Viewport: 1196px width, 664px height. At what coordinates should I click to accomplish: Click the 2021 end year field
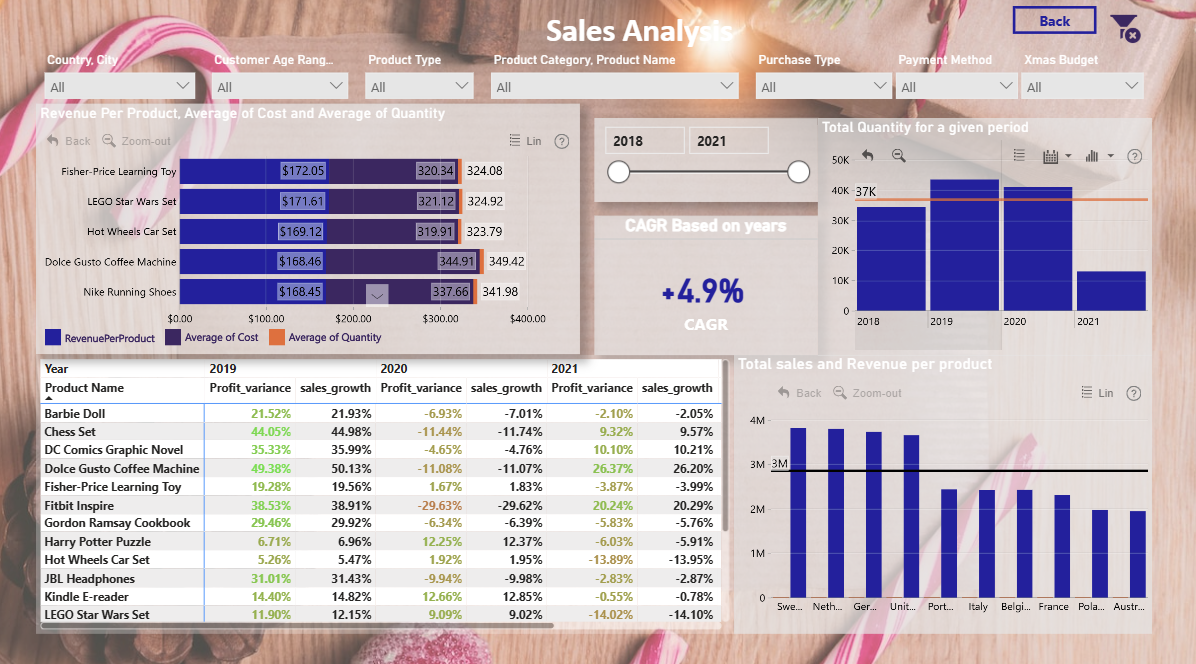point(729,141)
